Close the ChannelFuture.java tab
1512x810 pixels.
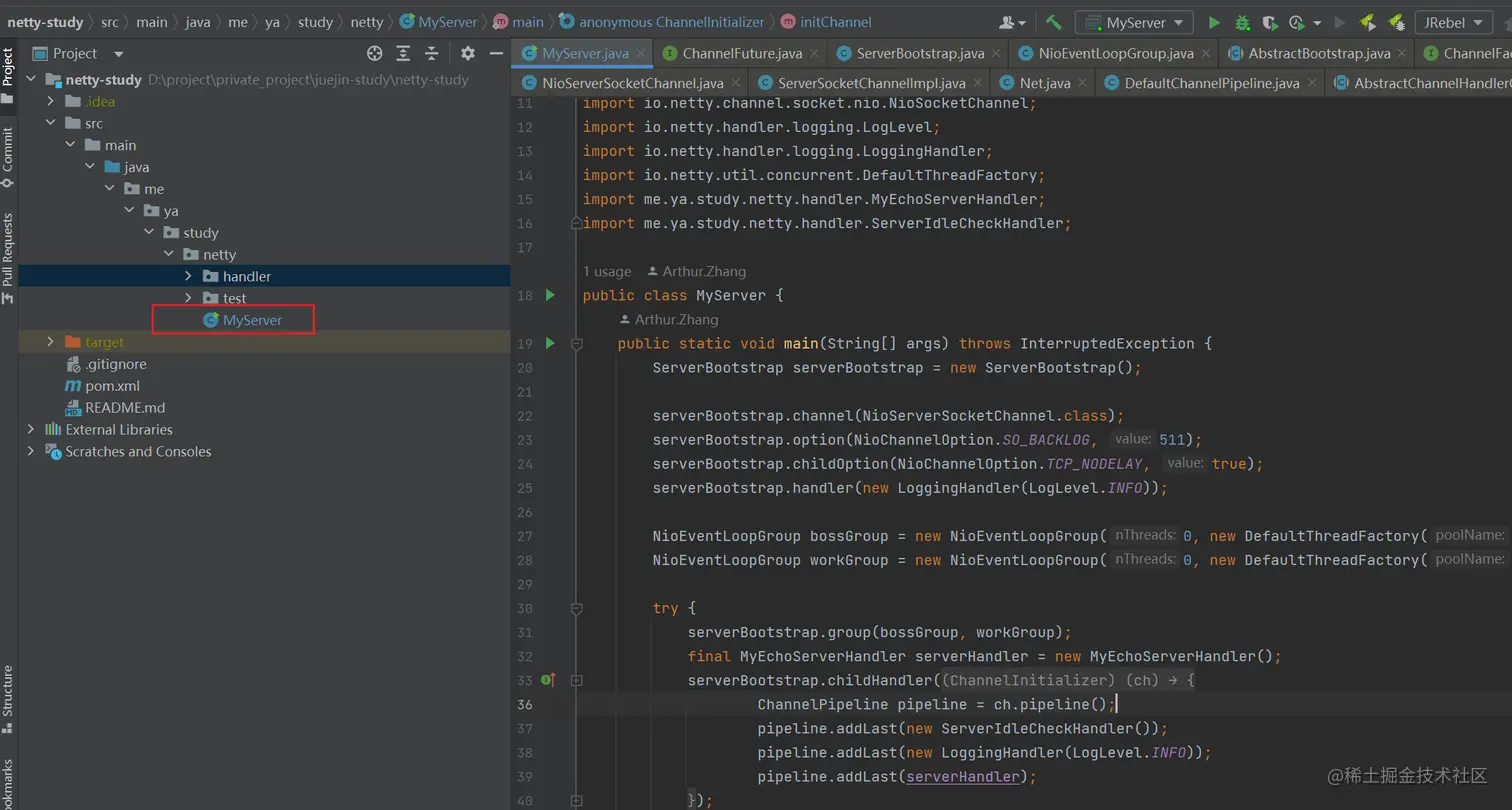(815, 53)
